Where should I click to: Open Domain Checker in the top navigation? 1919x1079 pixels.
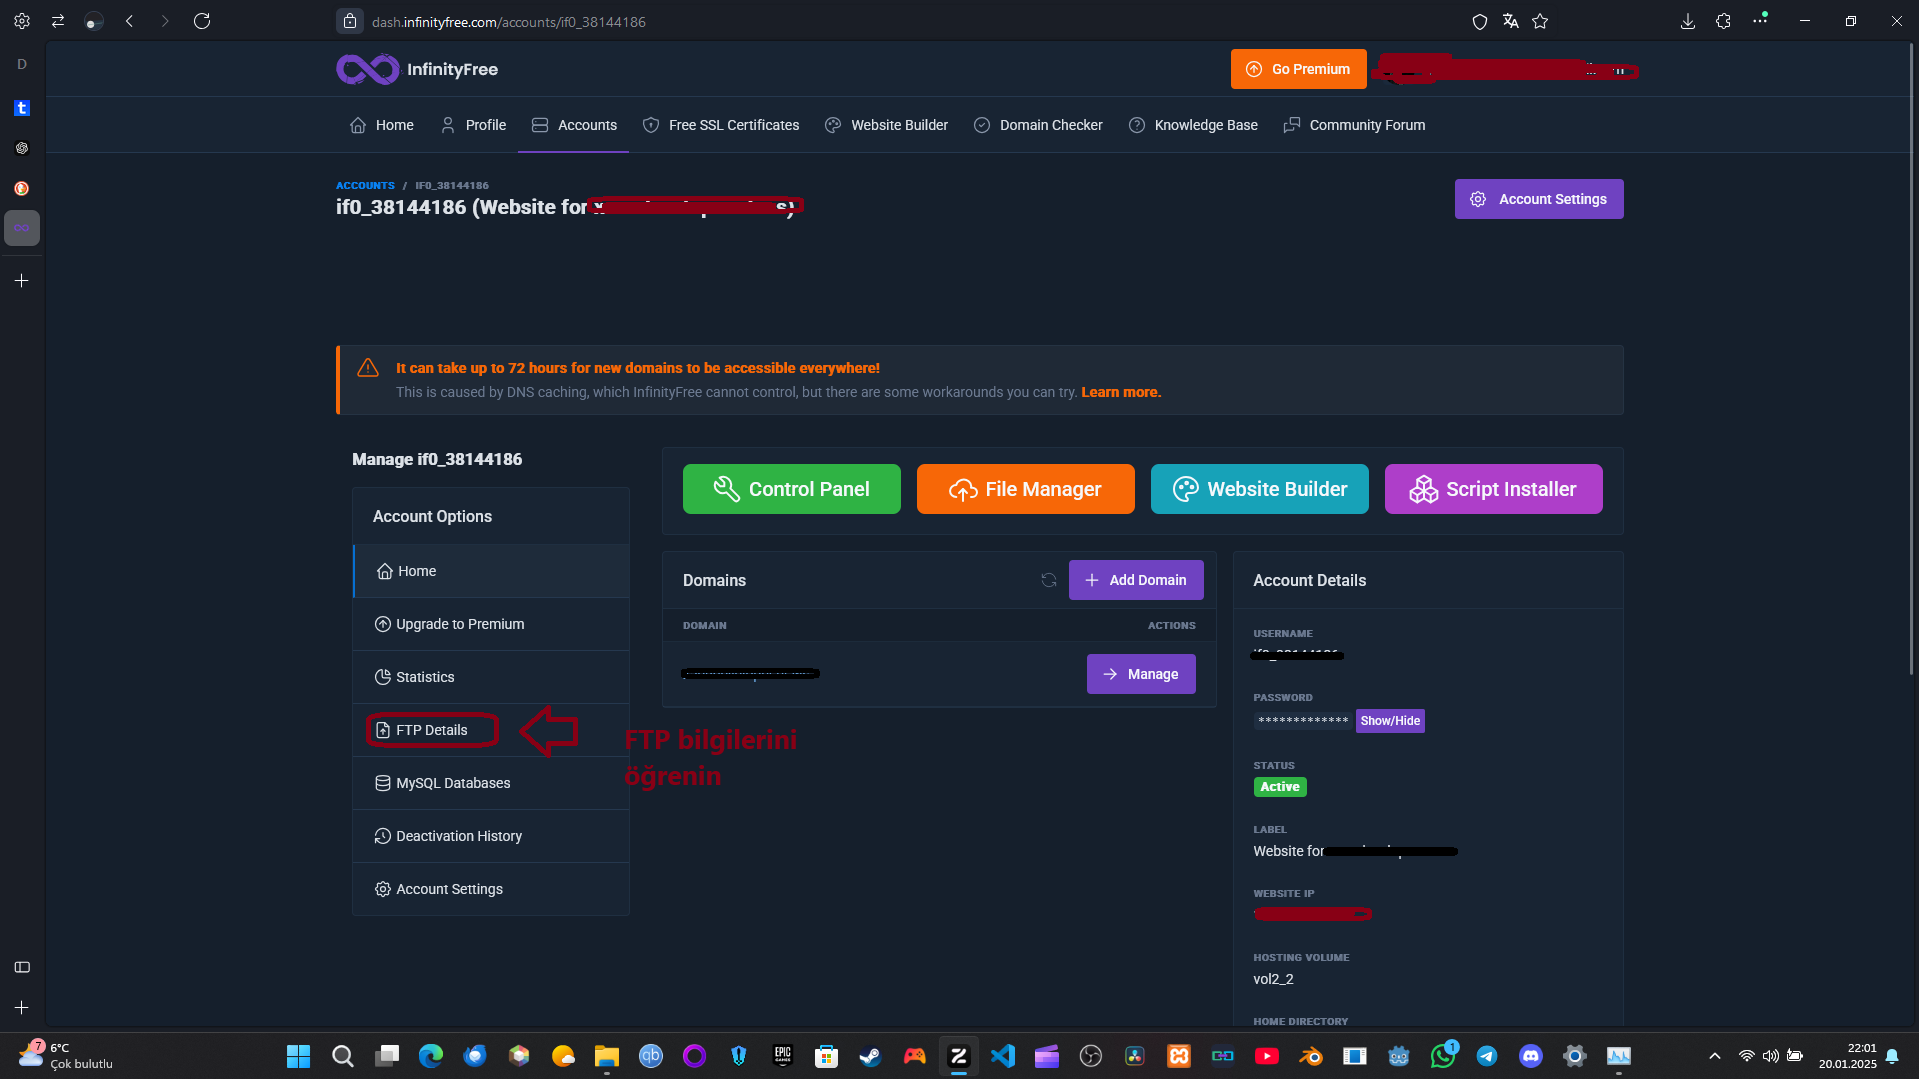coord(1039,125)
